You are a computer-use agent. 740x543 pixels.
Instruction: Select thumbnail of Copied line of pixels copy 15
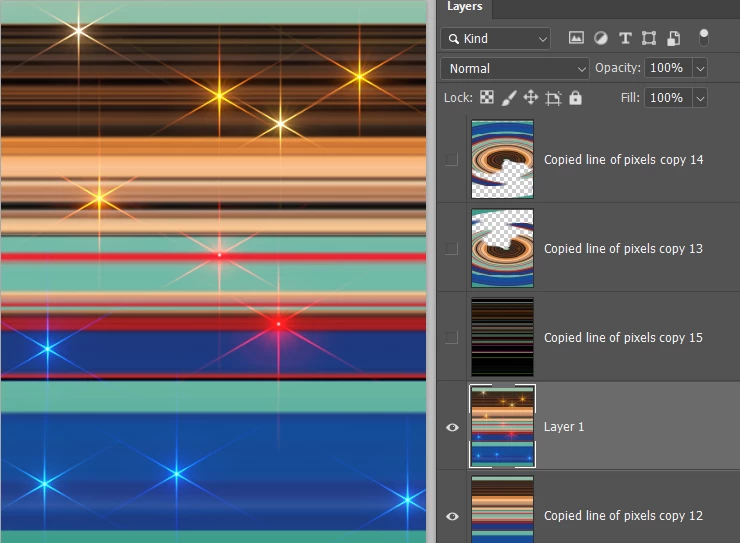[x=502, y=337]
